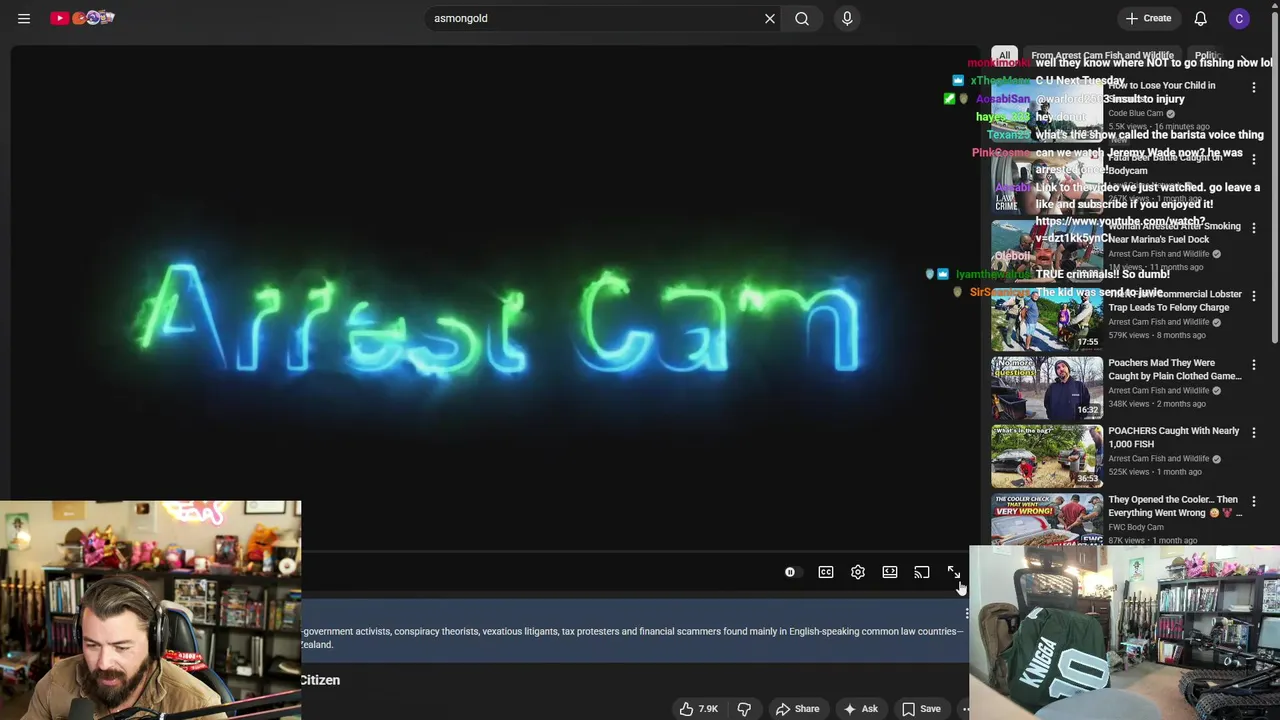
Task: Click the sidebar text 525K views, 1 month ago
Action: pos(1155,472)
